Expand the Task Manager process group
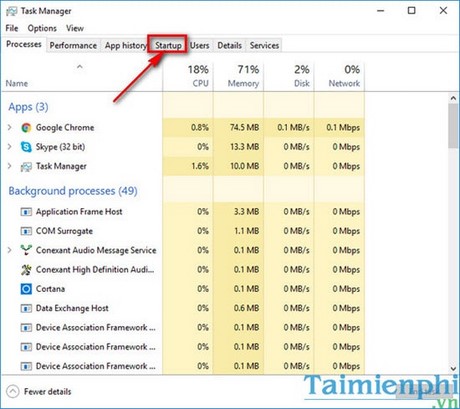The height and width of the screenshot is (409, 460). pos(10,166)
